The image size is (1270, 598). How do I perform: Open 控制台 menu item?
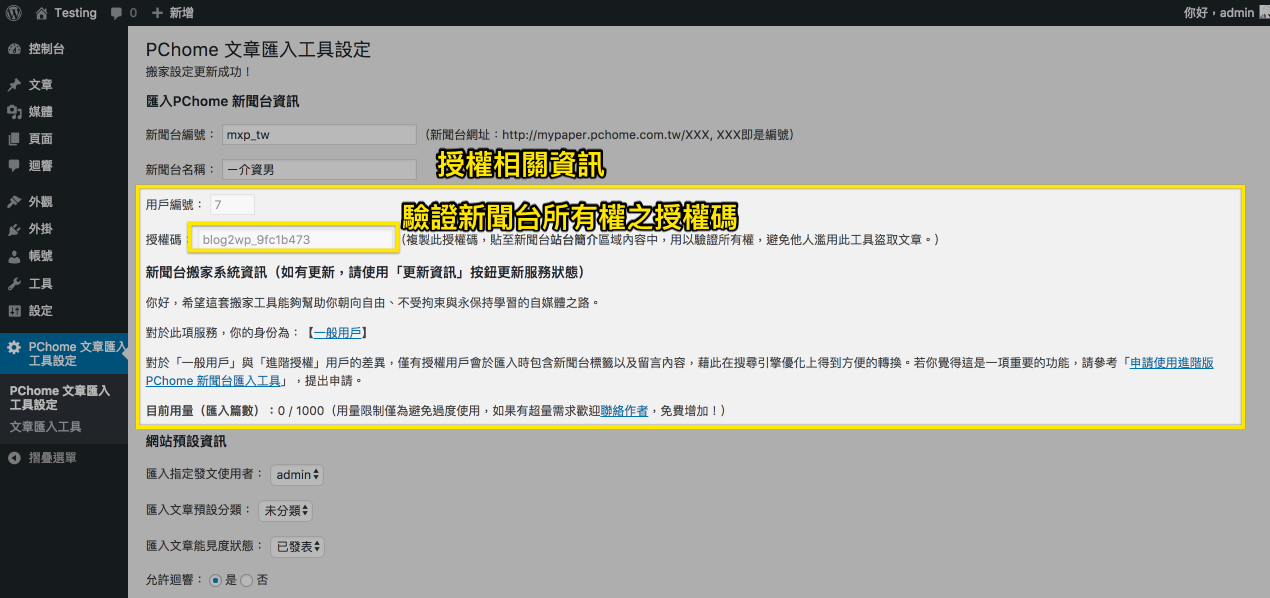[x=64, y=49]
